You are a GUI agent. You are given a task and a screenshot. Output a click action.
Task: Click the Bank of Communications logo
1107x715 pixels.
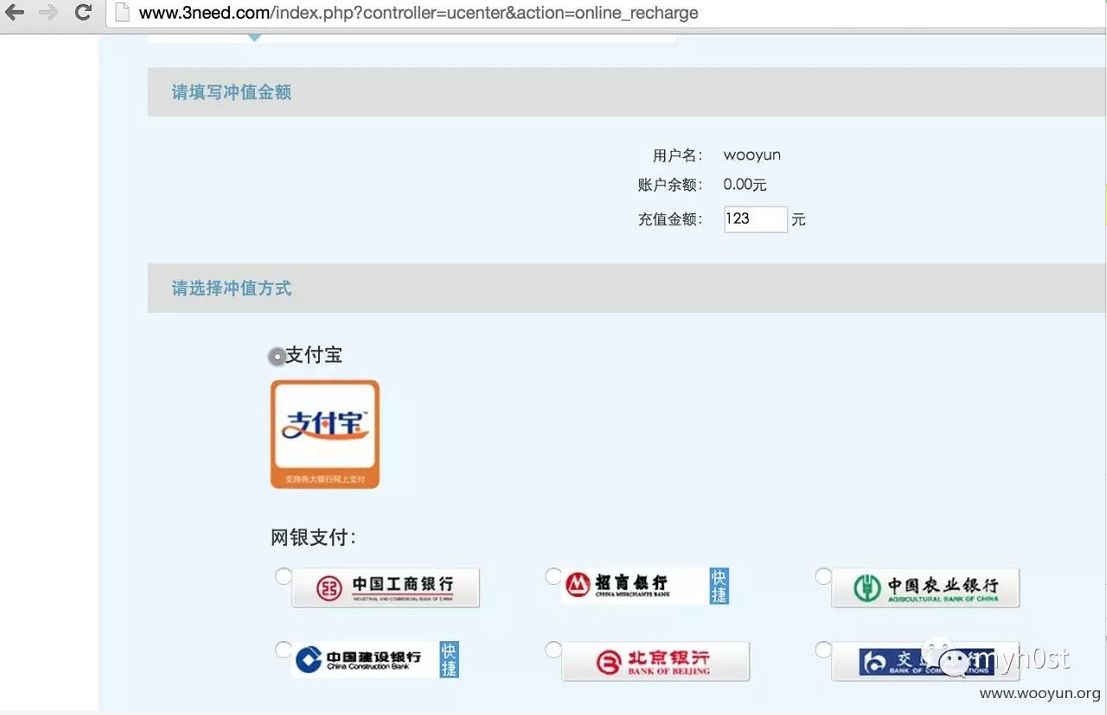[924, 660]
